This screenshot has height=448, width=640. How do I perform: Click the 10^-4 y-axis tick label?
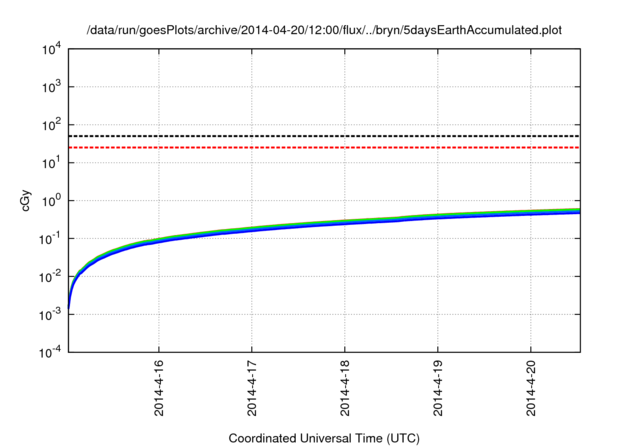[50, 352]
